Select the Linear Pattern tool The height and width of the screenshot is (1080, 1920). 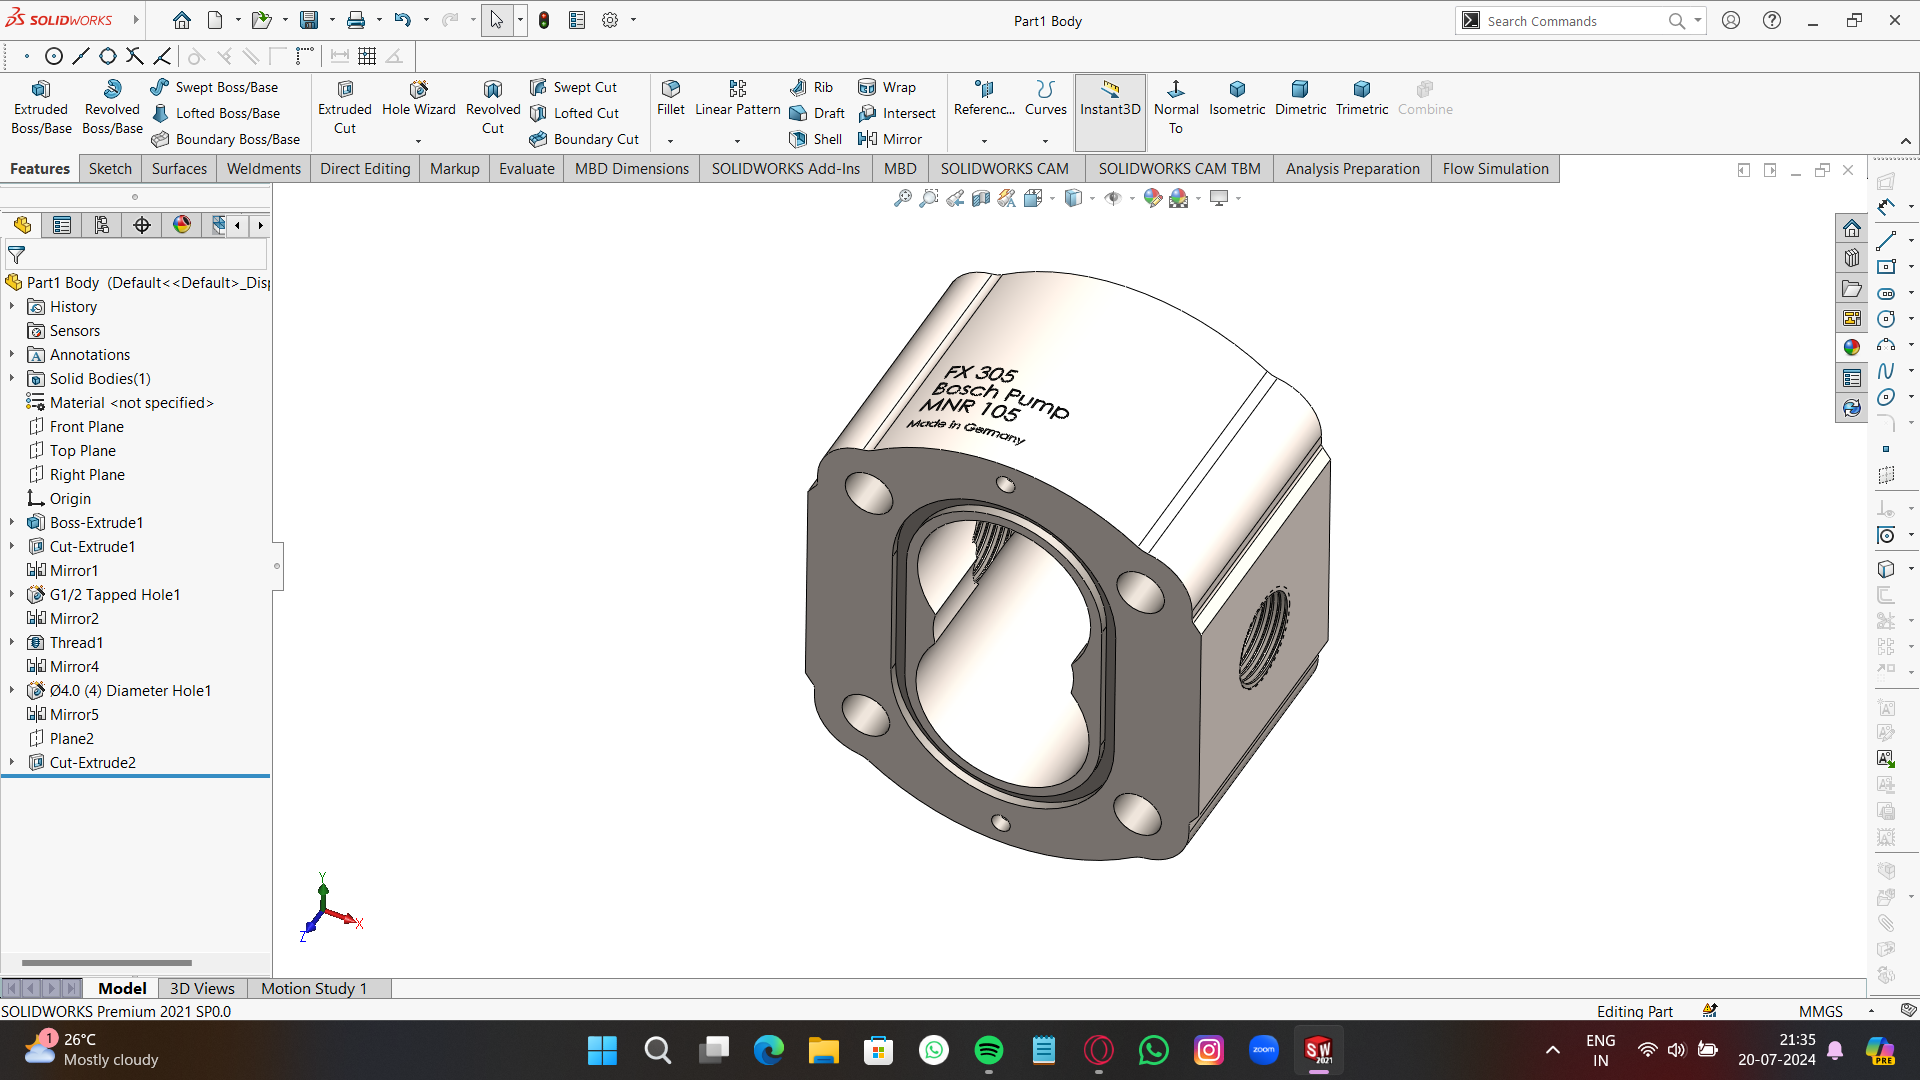(x=738, y=100)
